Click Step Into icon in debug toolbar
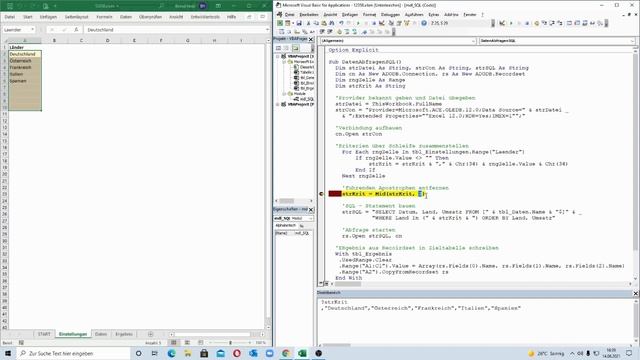Screen dimensions: 640x360 544,23
